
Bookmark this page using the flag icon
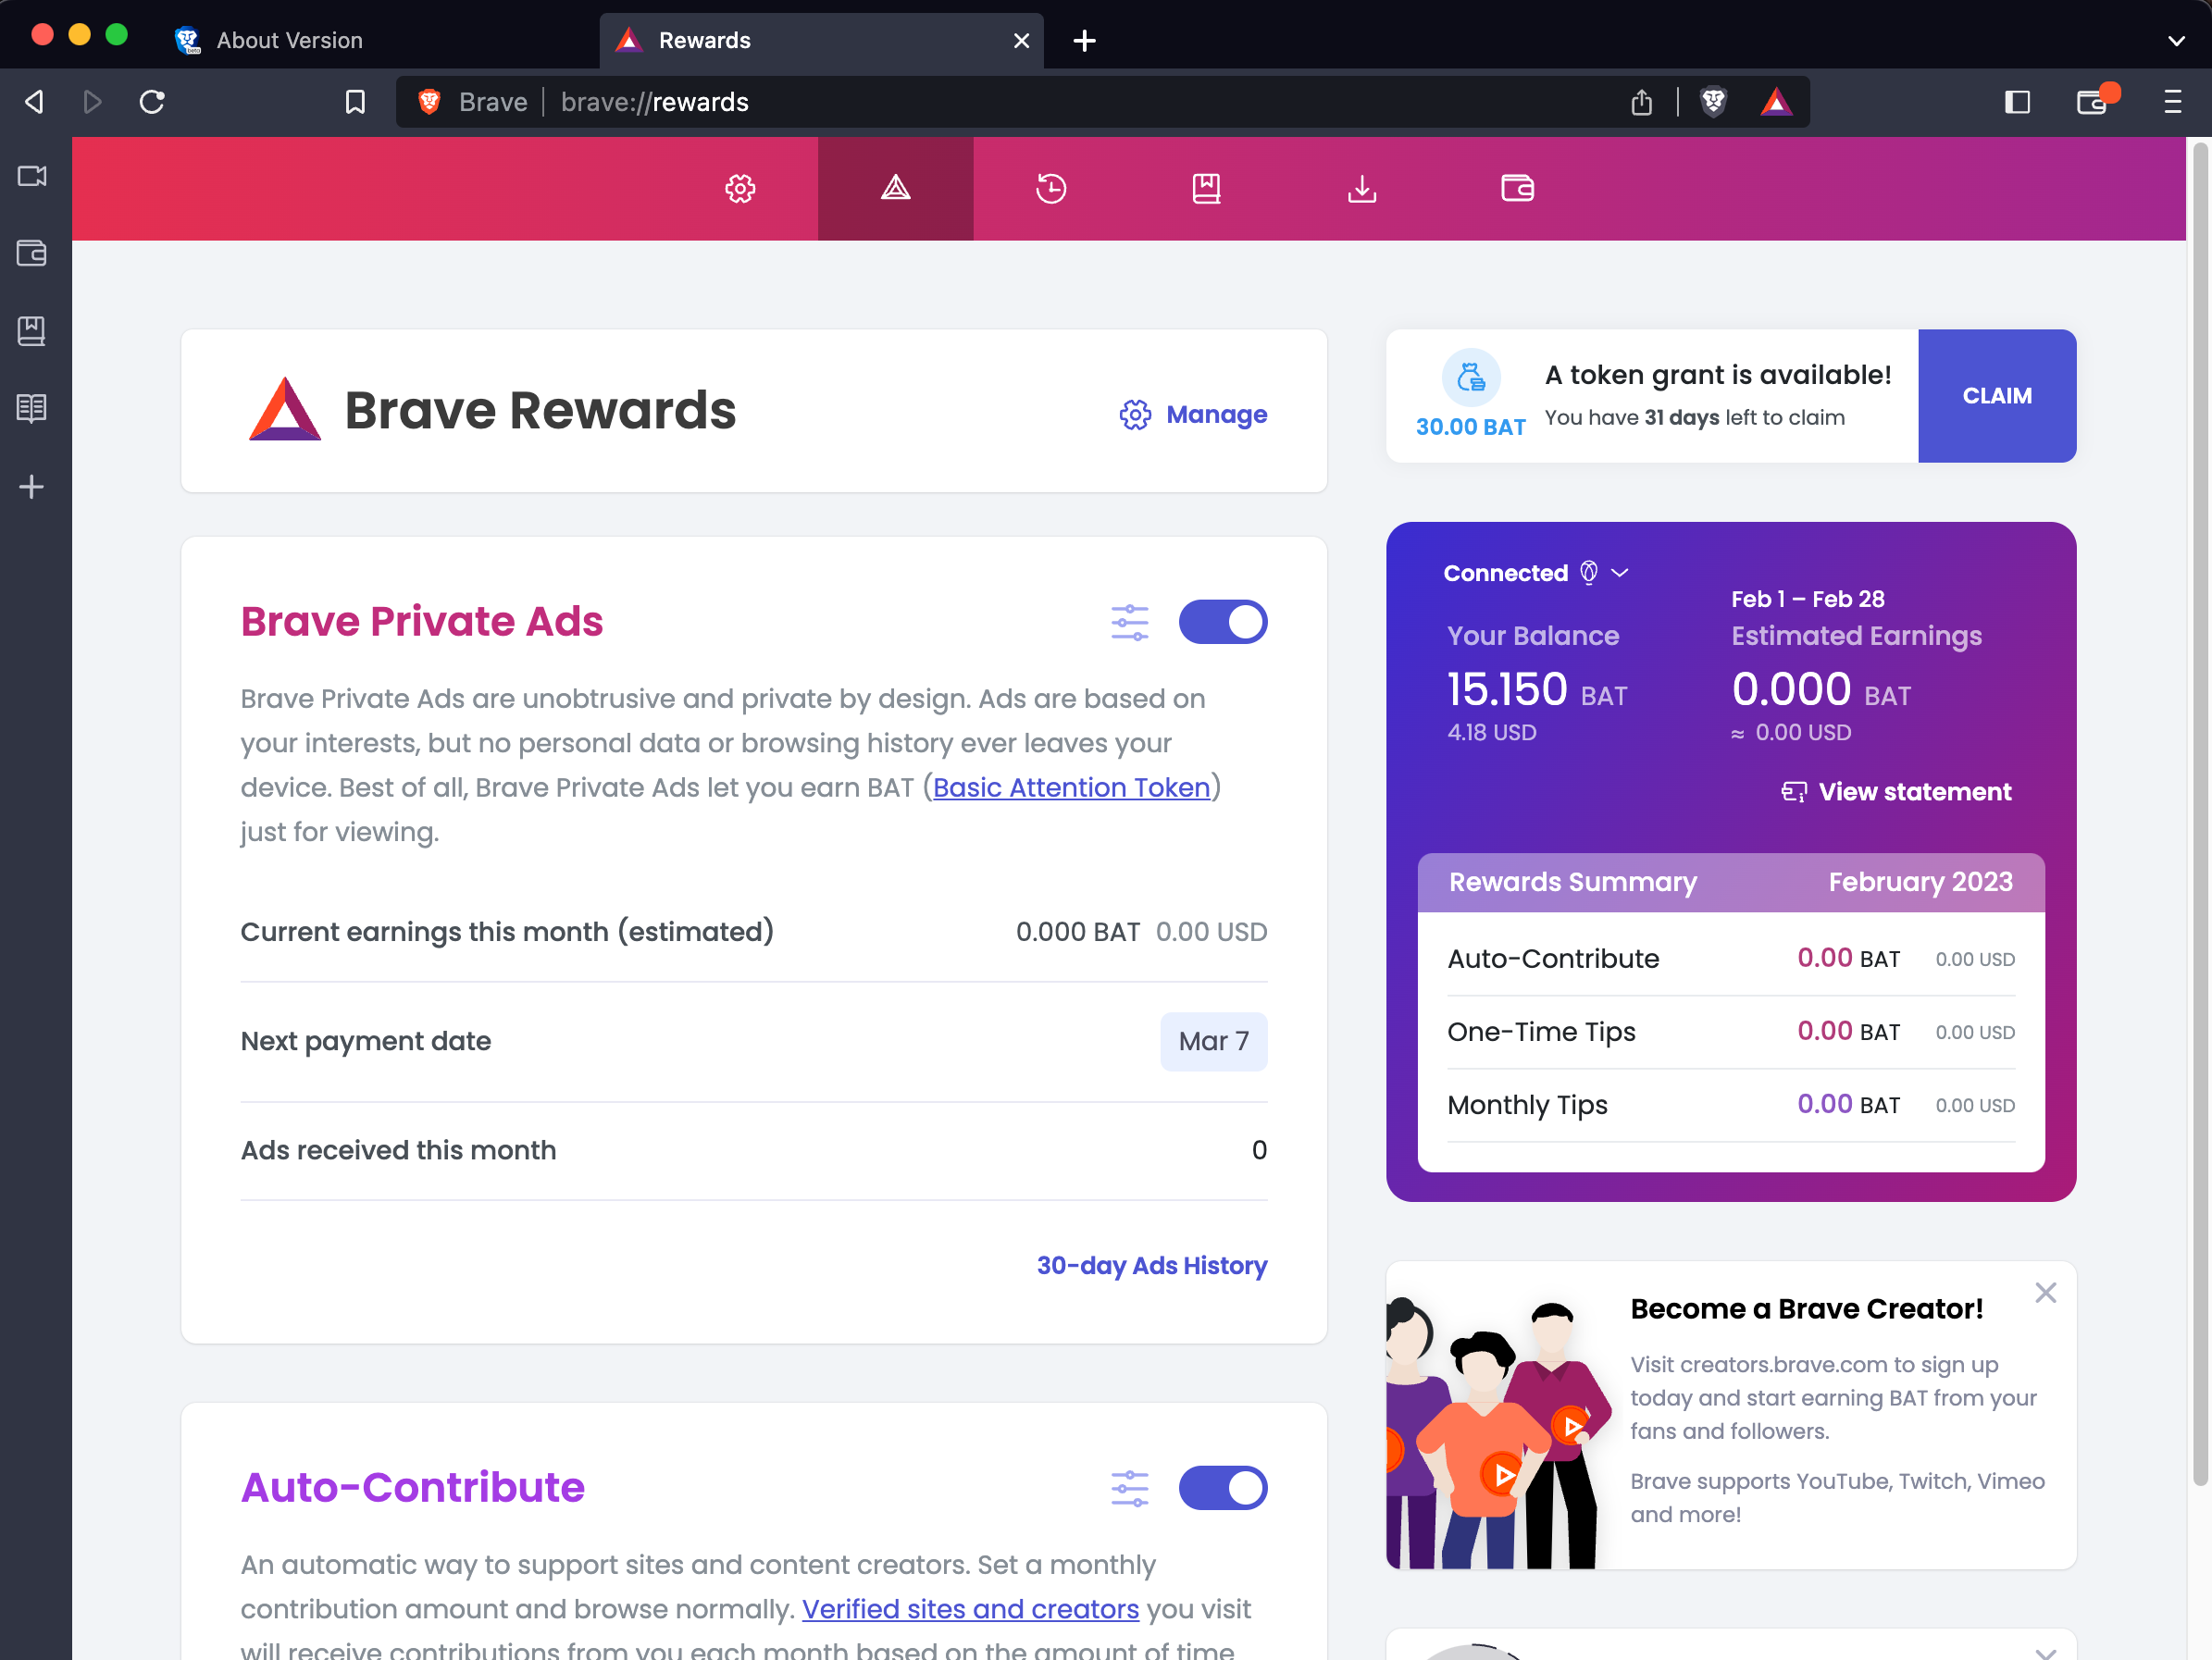click(x=355, y=101)
